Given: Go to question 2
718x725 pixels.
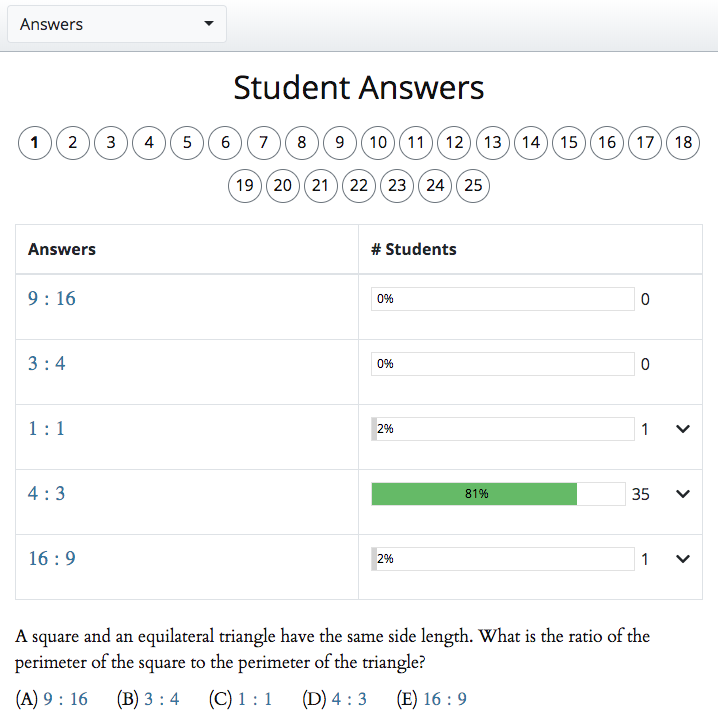Looking at the screenshot, I should (x=73, y=142).
